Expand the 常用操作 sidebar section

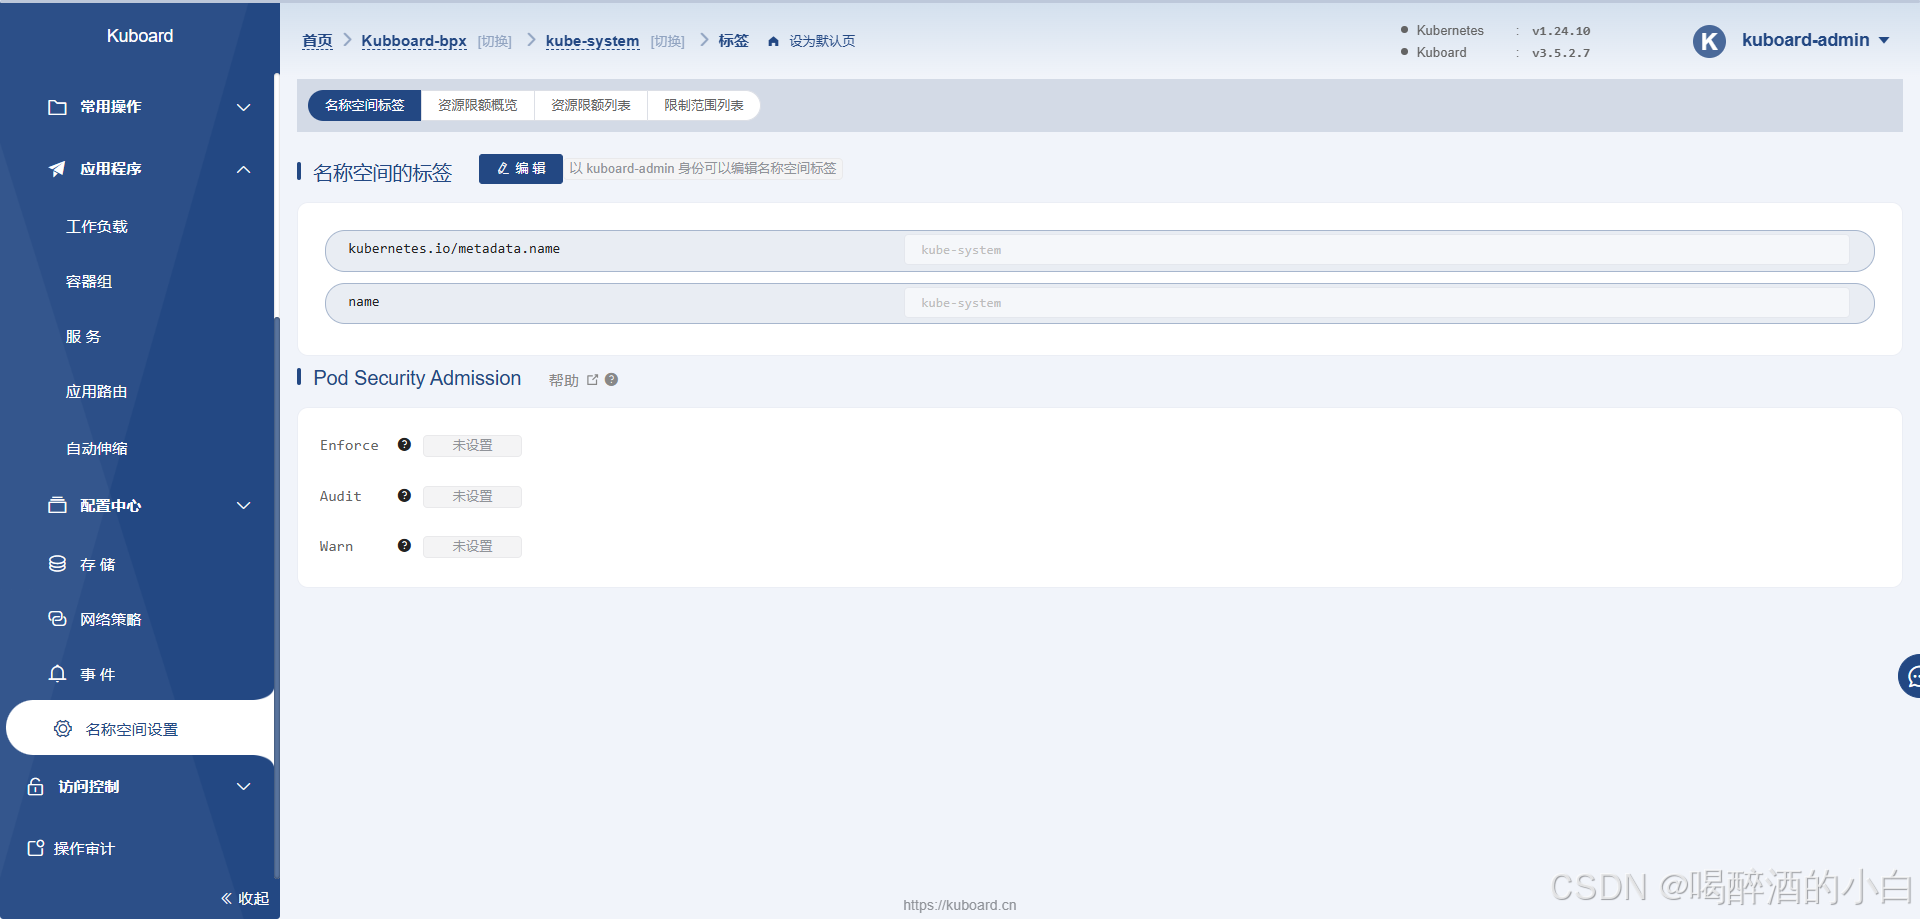[x=243, y=107]
